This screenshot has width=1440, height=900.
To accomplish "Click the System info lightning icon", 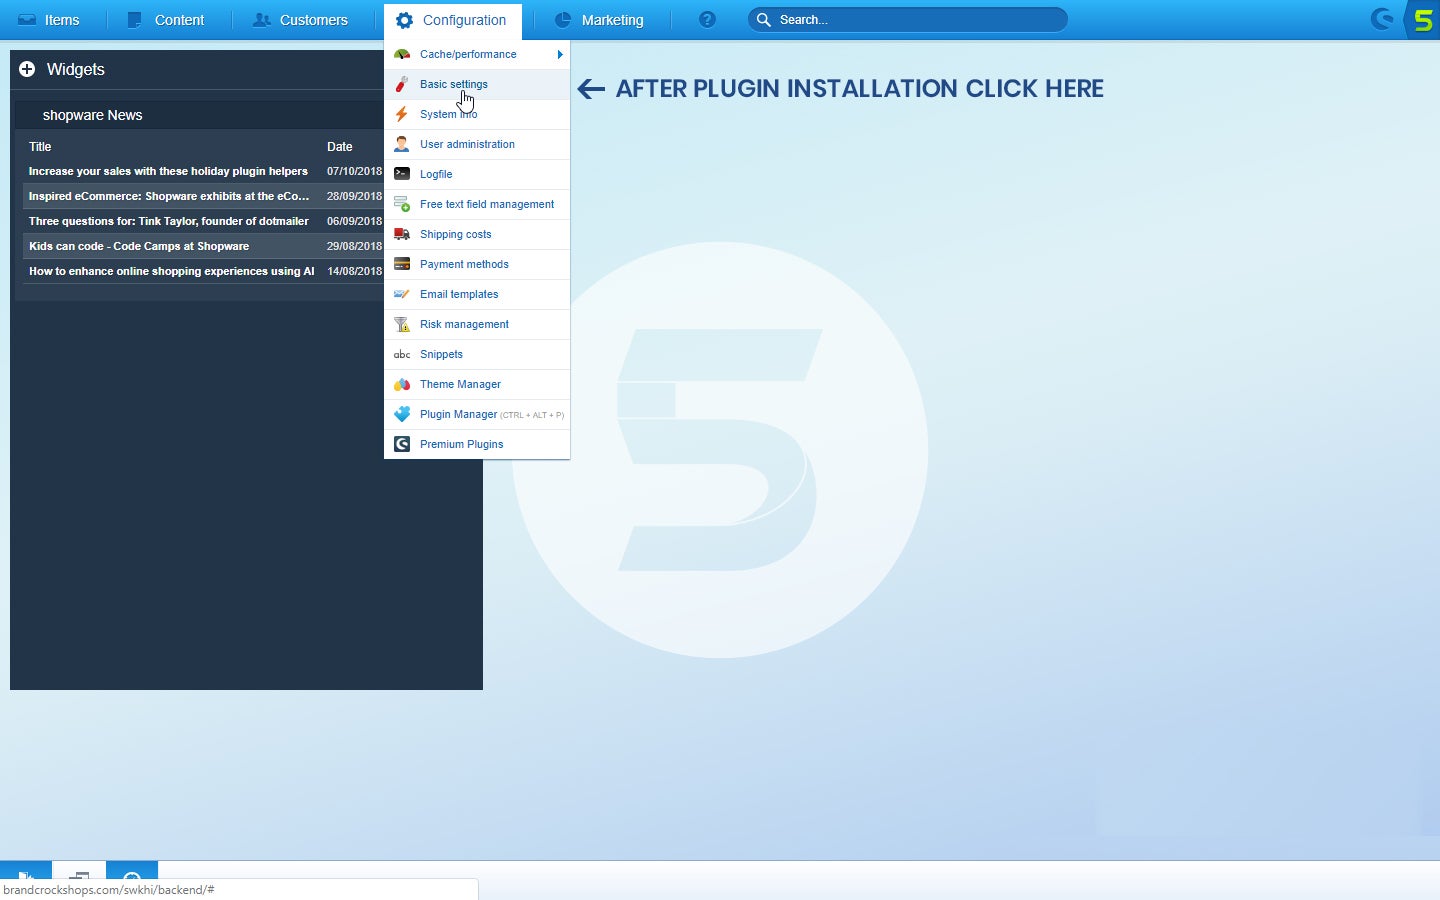I will (x=402, y=114).
